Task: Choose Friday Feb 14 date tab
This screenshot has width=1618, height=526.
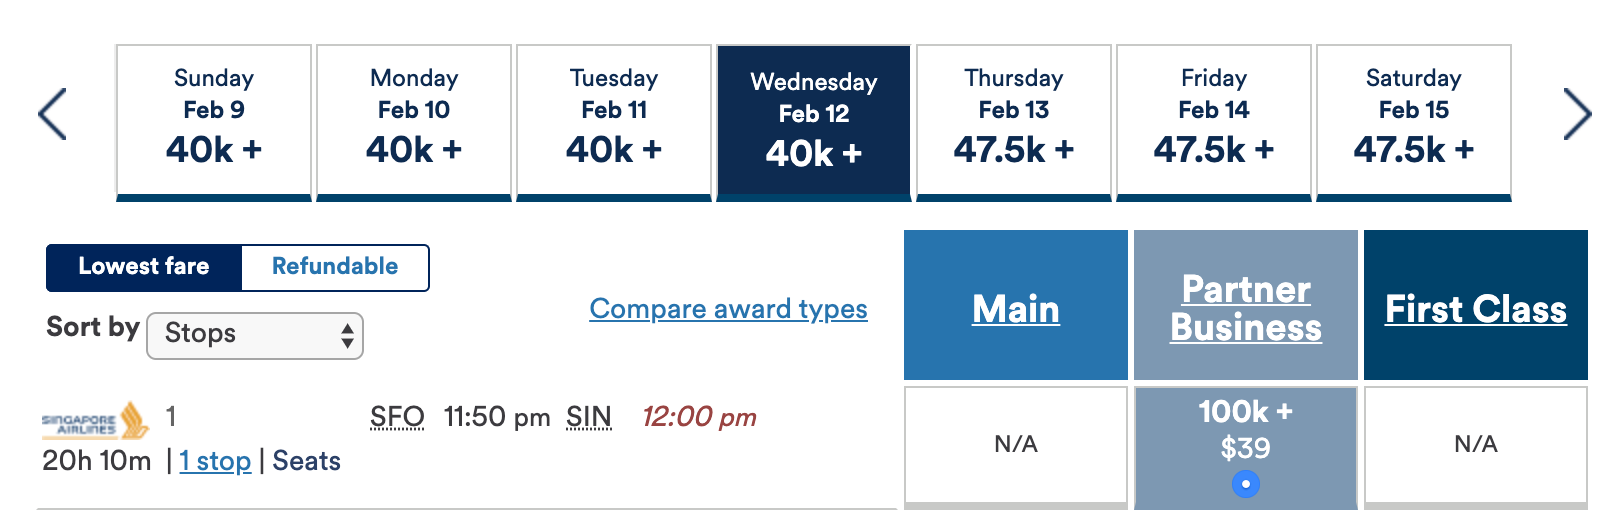Action: click(x=1214, y=122)
